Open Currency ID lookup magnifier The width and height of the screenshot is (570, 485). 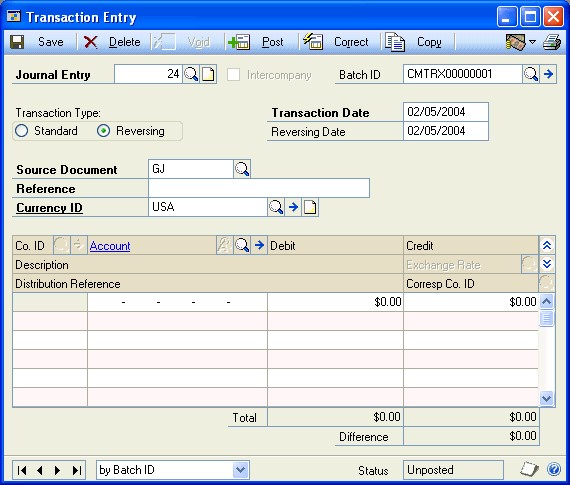276,207
